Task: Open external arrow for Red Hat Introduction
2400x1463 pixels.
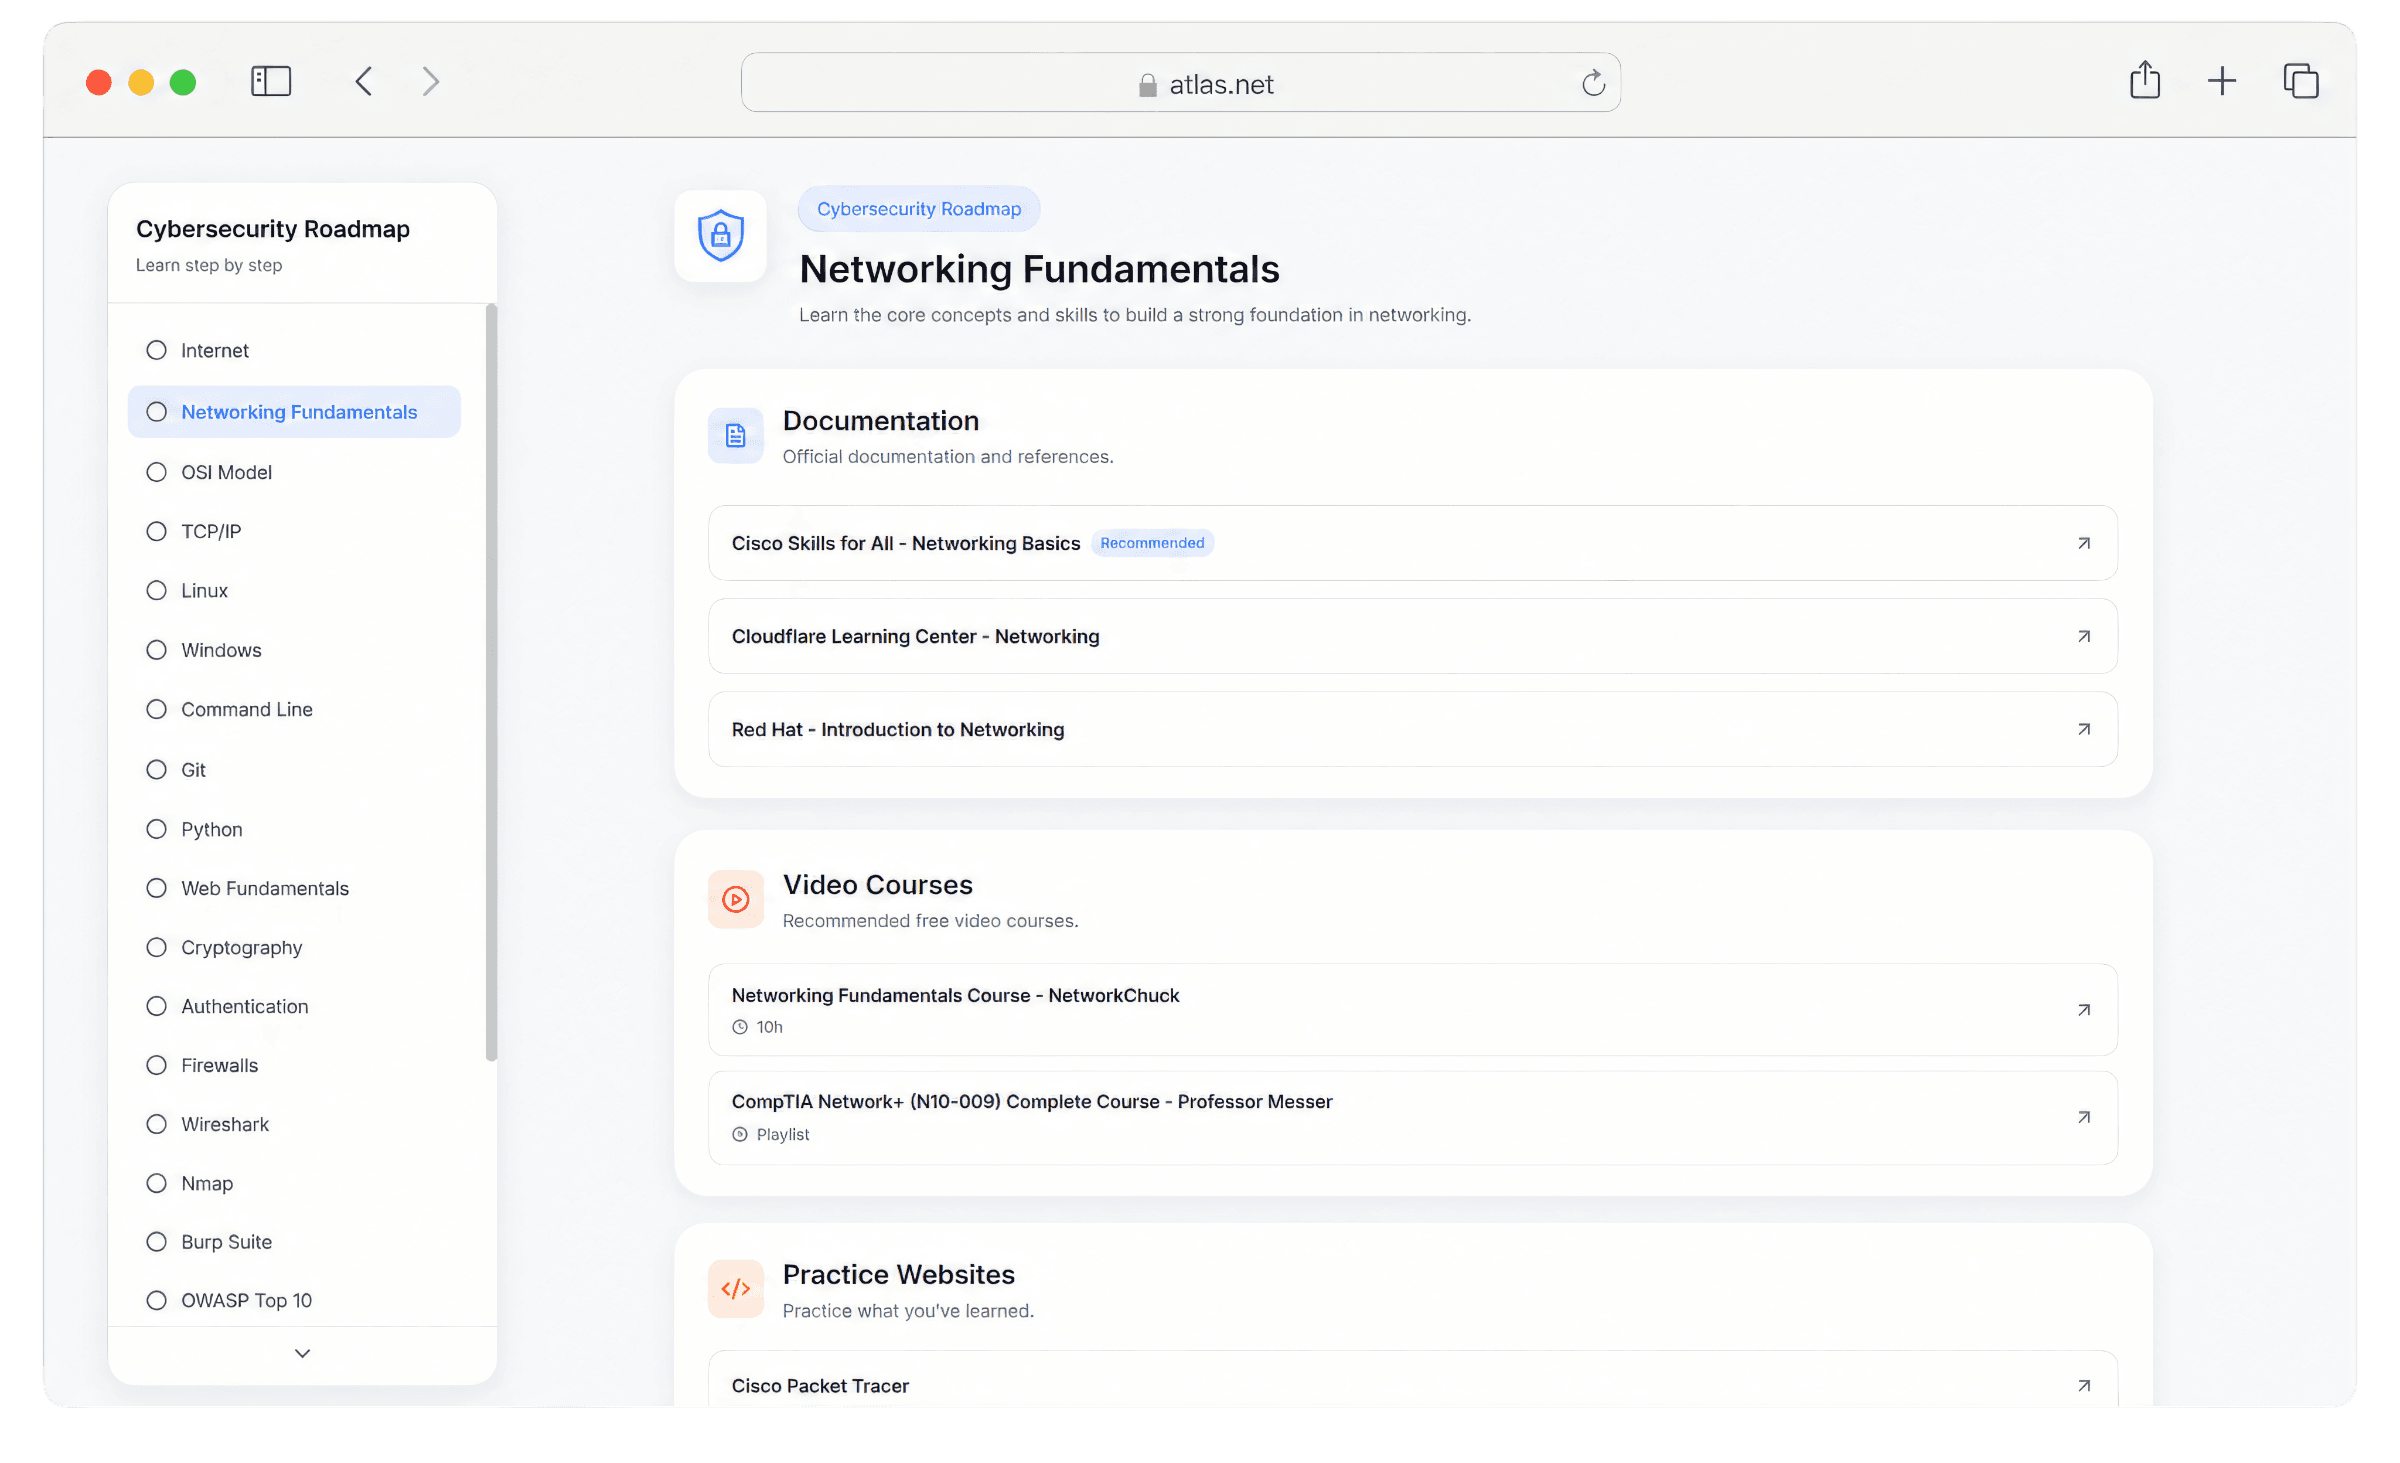Action: pos(2084,729)
